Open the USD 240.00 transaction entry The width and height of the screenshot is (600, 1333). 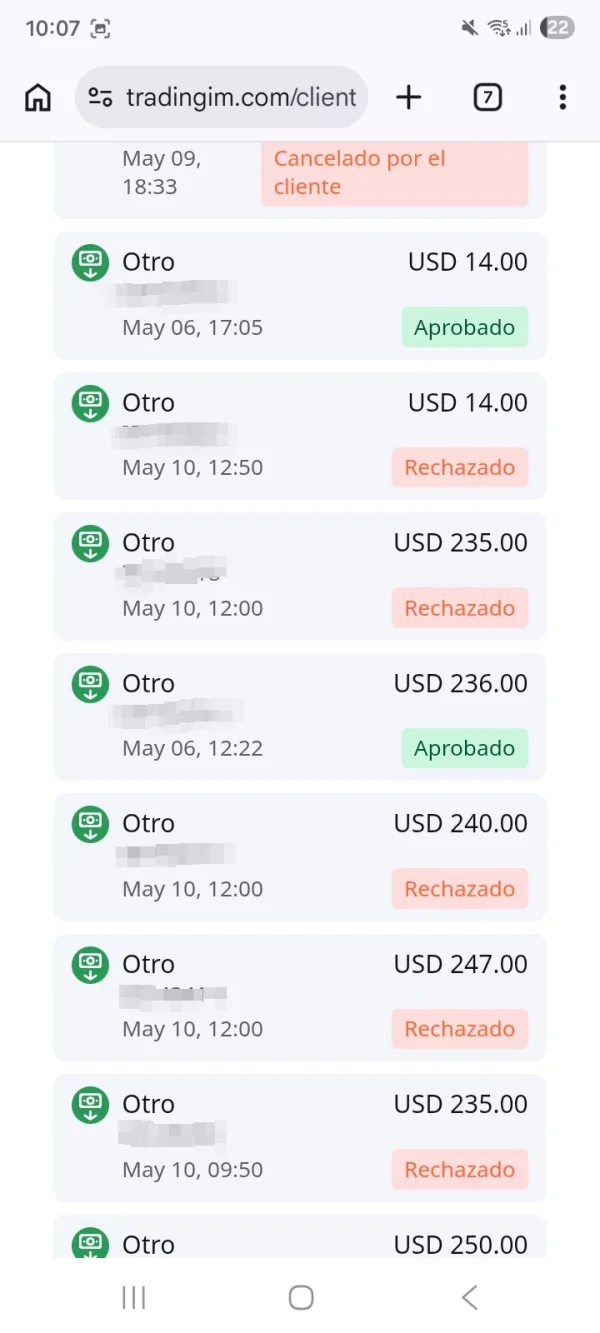click(x=300, y=857)
